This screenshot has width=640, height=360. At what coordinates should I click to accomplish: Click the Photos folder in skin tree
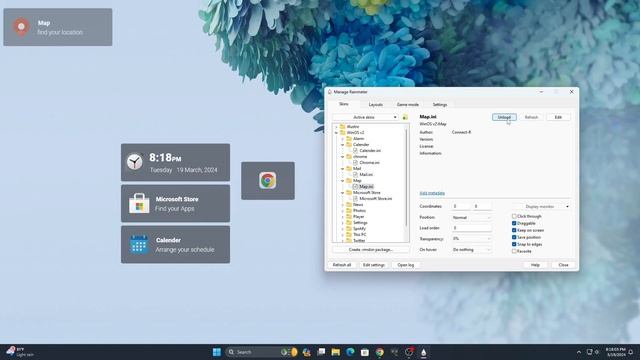[x=359, y=211]
